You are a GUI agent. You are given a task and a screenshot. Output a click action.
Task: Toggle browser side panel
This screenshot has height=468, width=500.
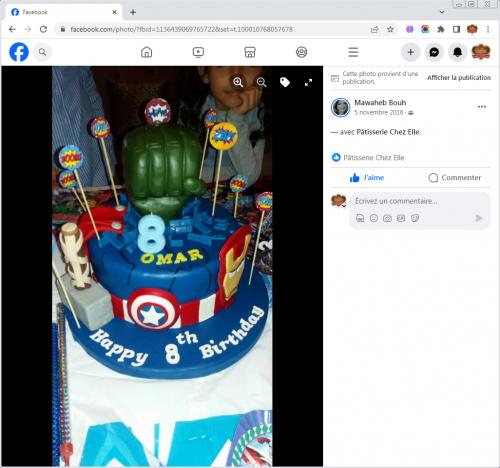click(456, 29)
